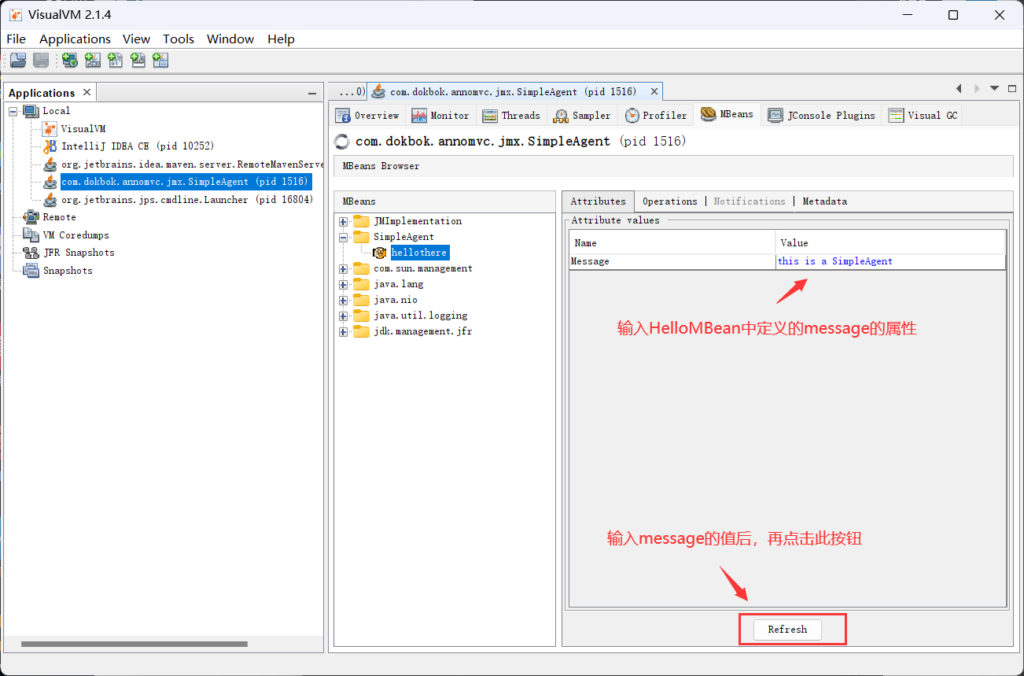Select 'IntelliJ IDEA CE (pid 10252)' in tree
The width and height of the screenshot is (1024, 676).
tap(138, 146)
